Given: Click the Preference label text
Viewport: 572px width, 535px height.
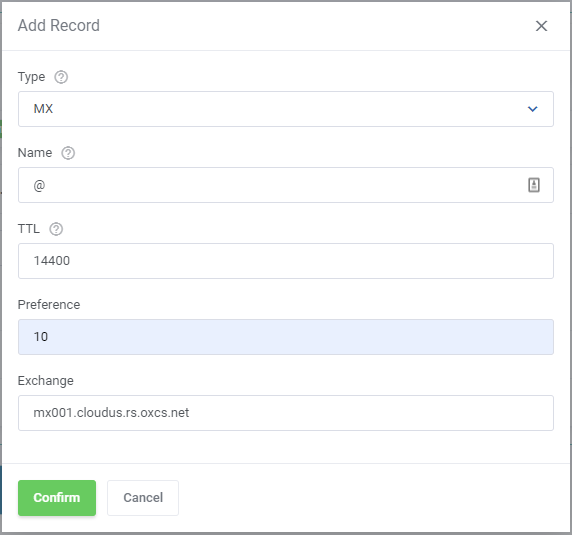Looking at the screenshot, I should point(49,305).
